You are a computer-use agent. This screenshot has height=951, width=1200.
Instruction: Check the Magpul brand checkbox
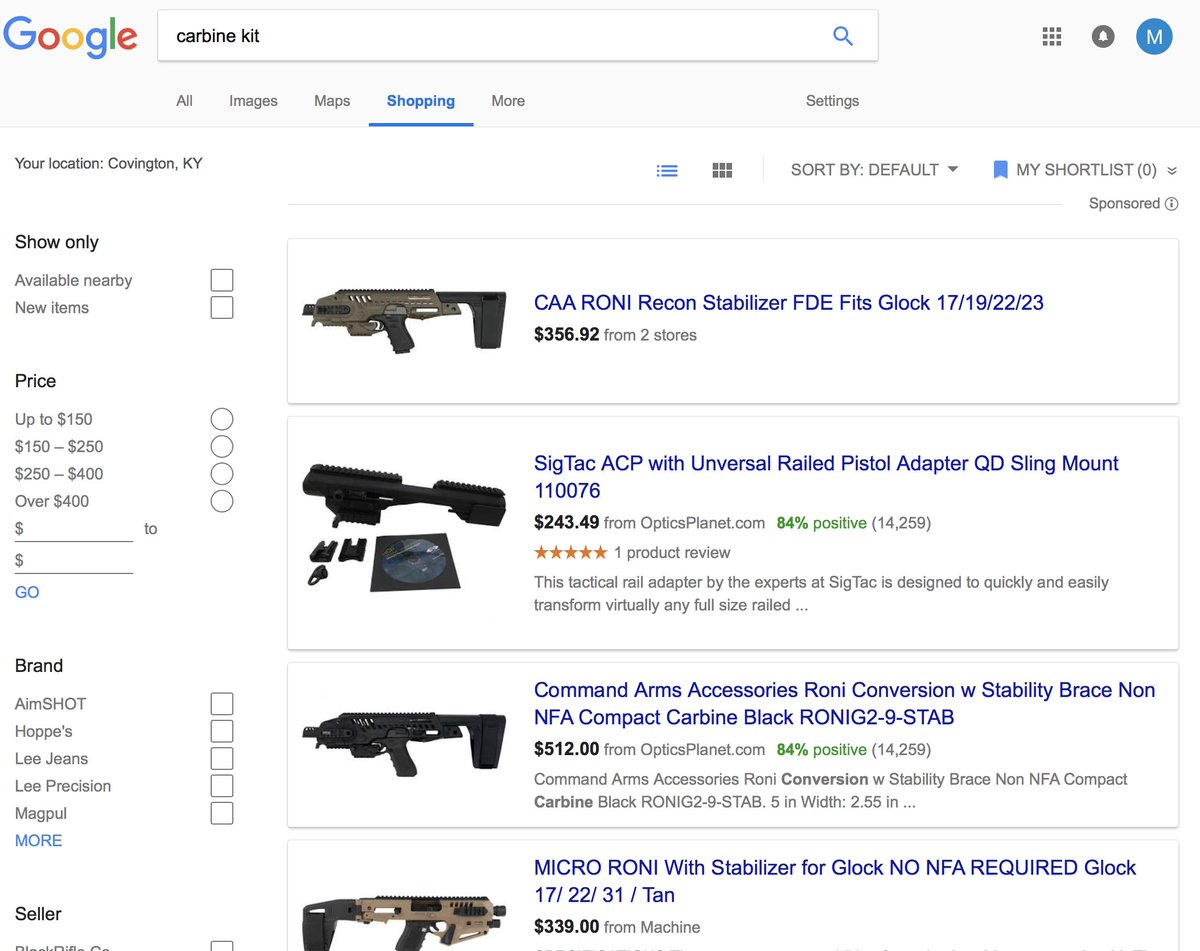pyautogui.click(x=222, y=813)
